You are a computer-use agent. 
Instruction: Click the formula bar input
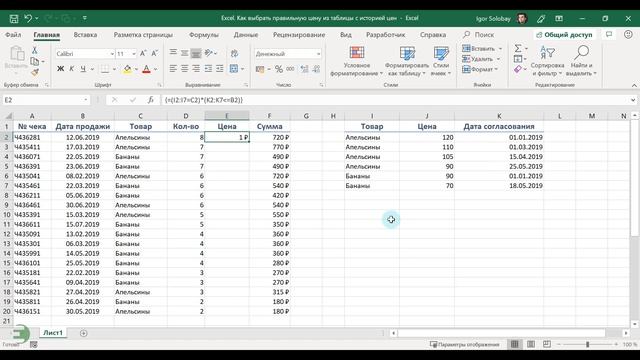point(395,100)
